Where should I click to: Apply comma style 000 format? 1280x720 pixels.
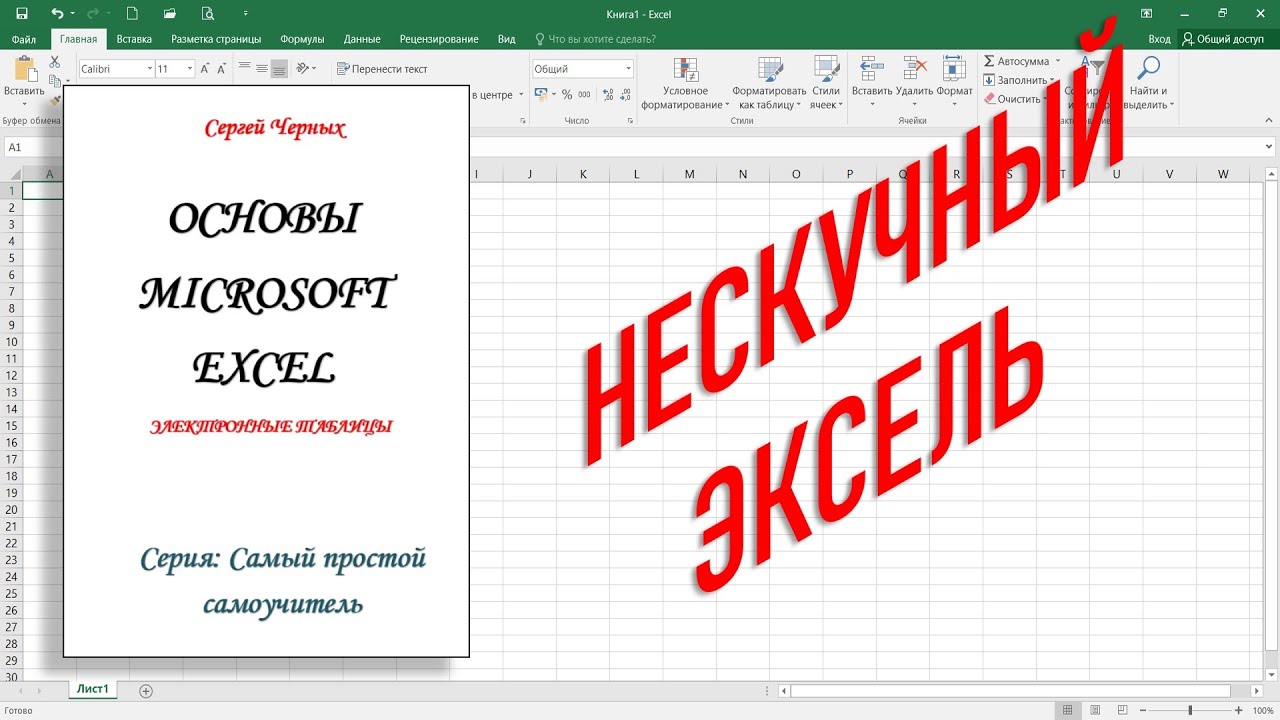(585, 94)
